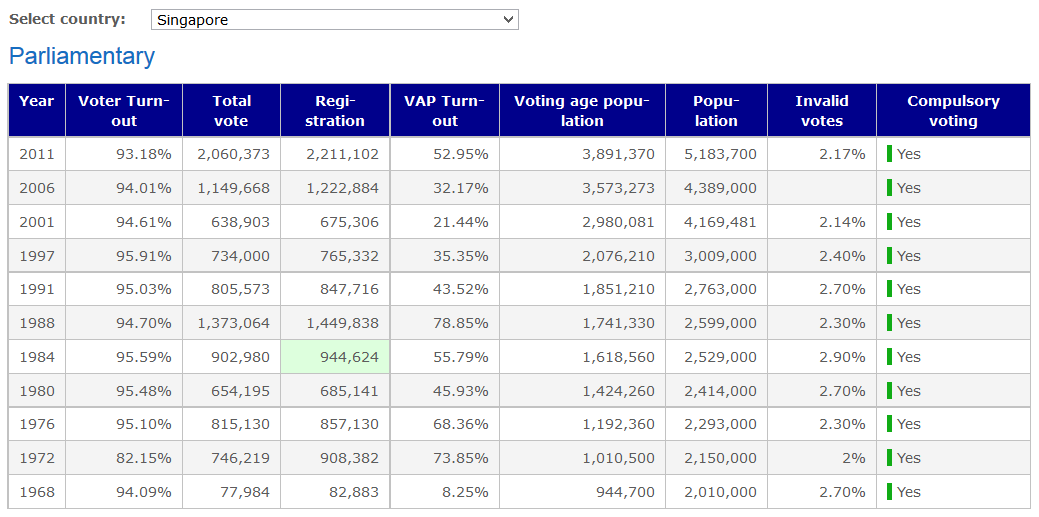The width and height of the screenshot is (1039, 517).
Task: Click the VAP Turnout column header
Action: 444,110
